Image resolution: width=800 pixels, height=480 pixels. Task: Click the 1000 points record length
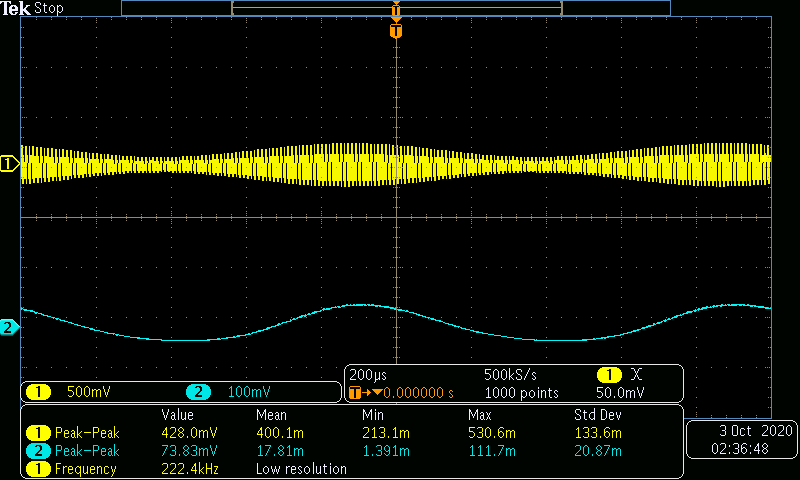(521, 393)
